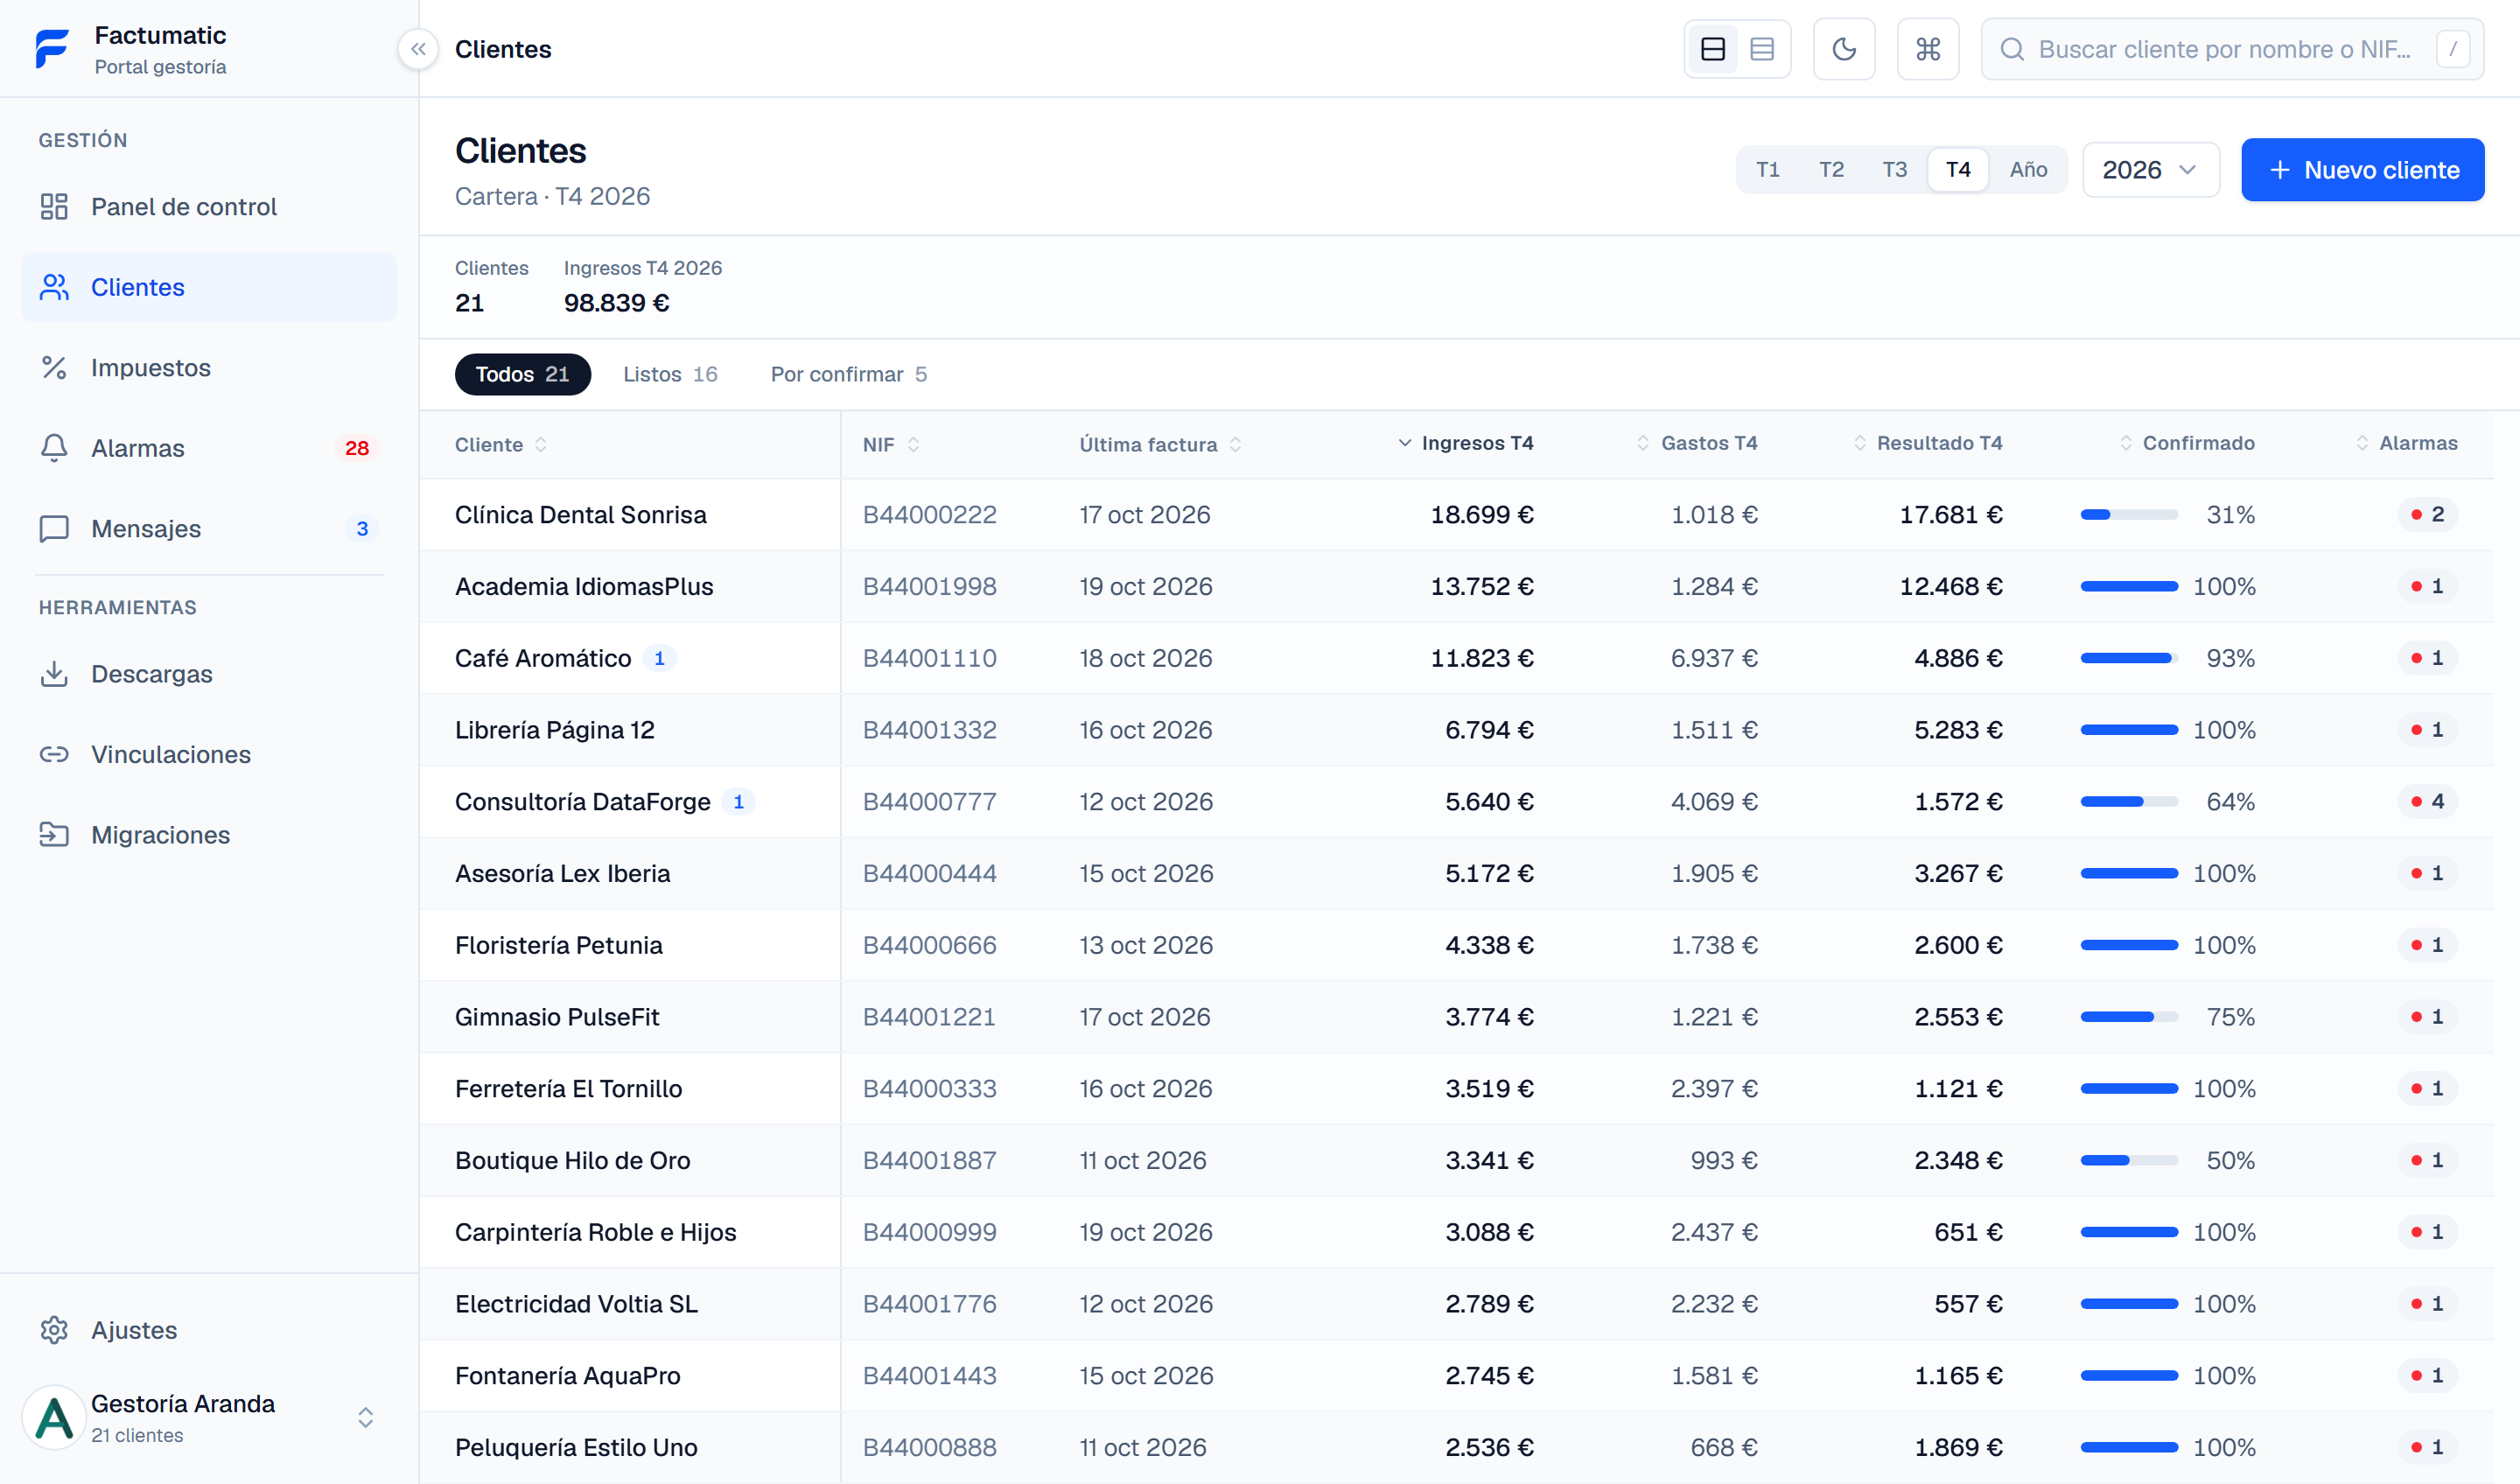Click Nuevo cliente button

(2362, 170)
